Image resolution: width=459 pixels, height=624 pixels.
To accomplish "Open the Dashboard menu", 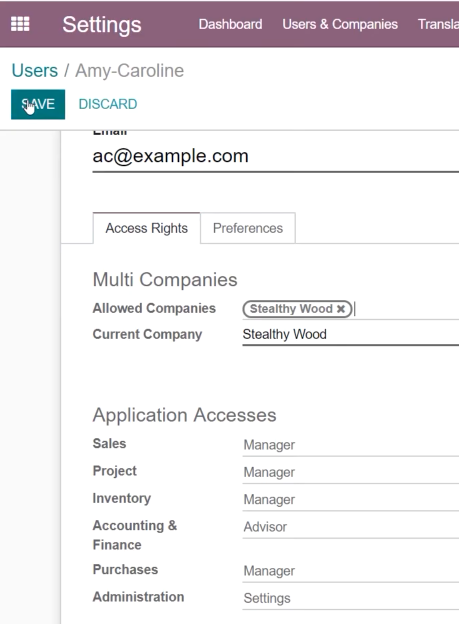I will pyautogui.click(x=230, y=24).
